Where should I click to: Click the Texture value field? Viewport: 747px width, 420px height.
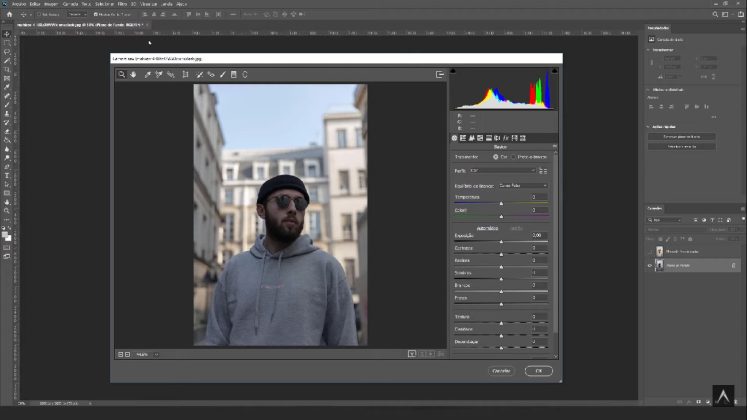pyautogui.click(x=538, y=317)
